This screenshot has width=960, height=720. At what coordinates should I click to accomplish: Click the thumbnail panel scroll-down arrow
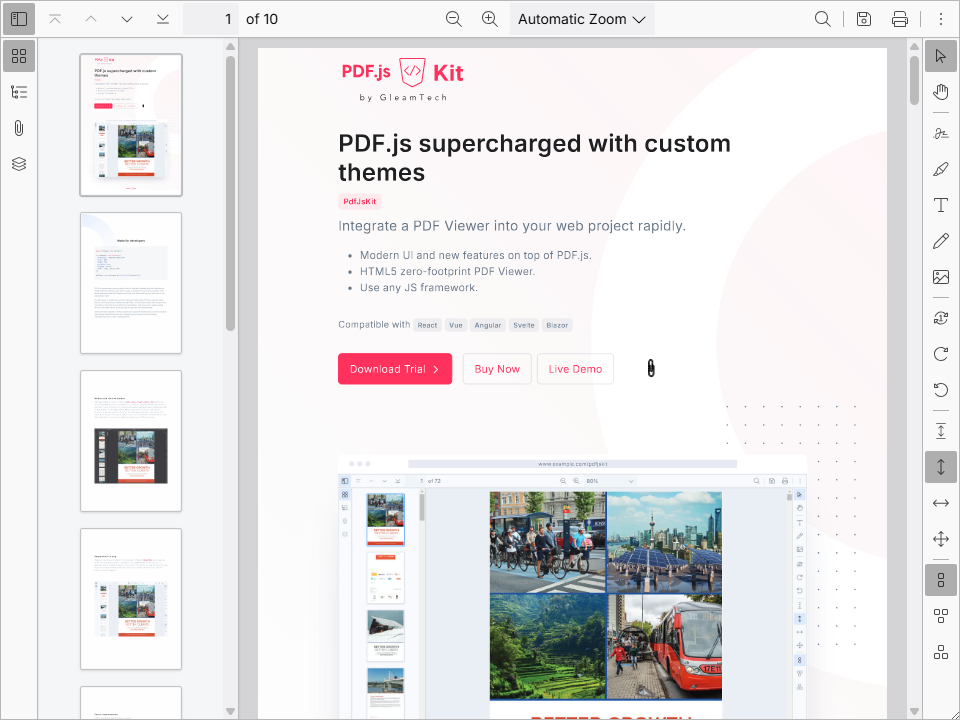[x=231, y=711]
